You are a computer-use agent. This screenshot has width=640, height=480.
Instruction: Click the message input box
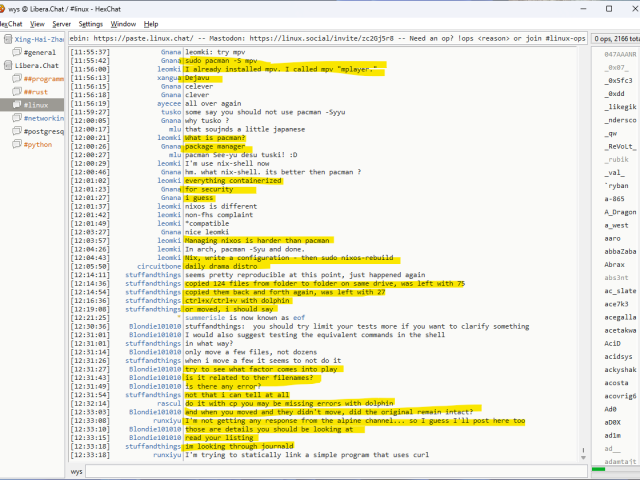(x=330, y=470)
